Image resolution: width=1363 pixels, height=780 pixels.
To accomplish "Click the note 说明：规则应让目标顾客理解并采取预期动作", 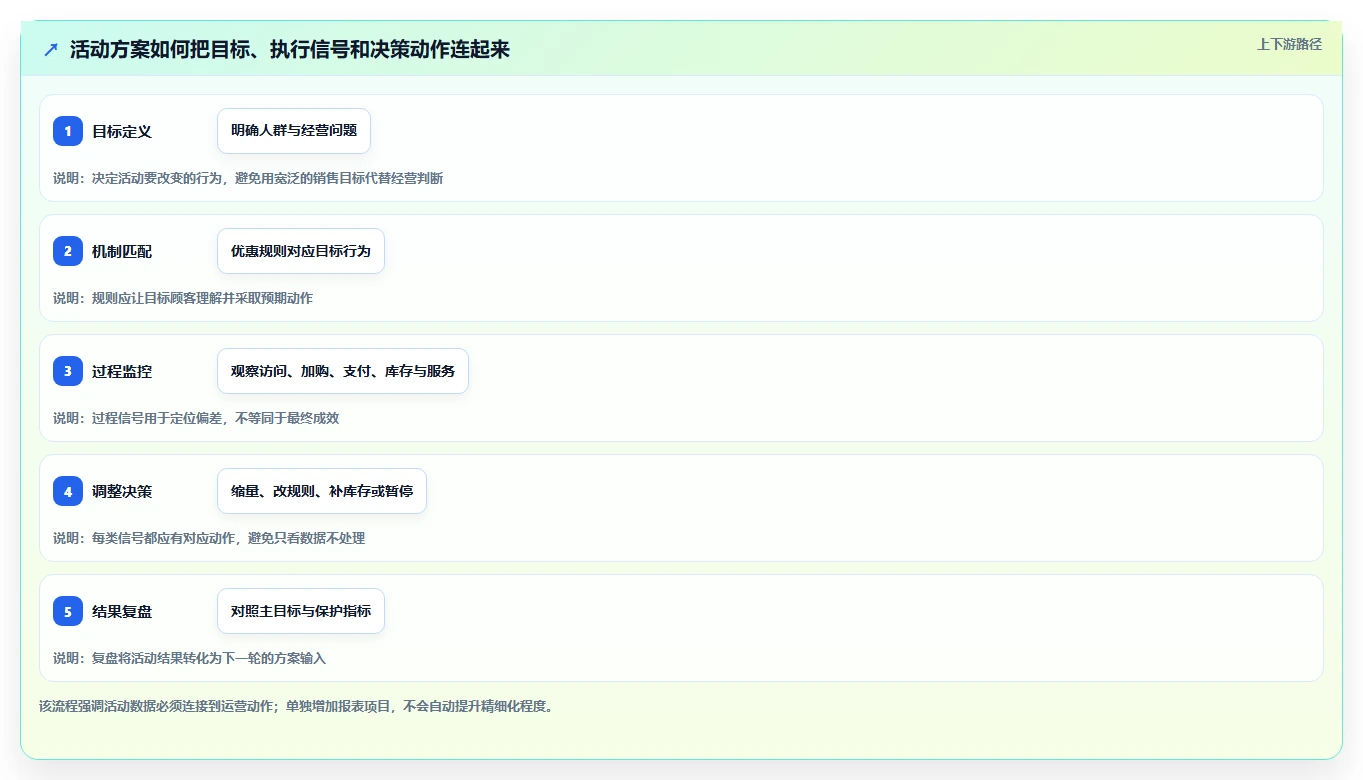I will pos(183,298).
